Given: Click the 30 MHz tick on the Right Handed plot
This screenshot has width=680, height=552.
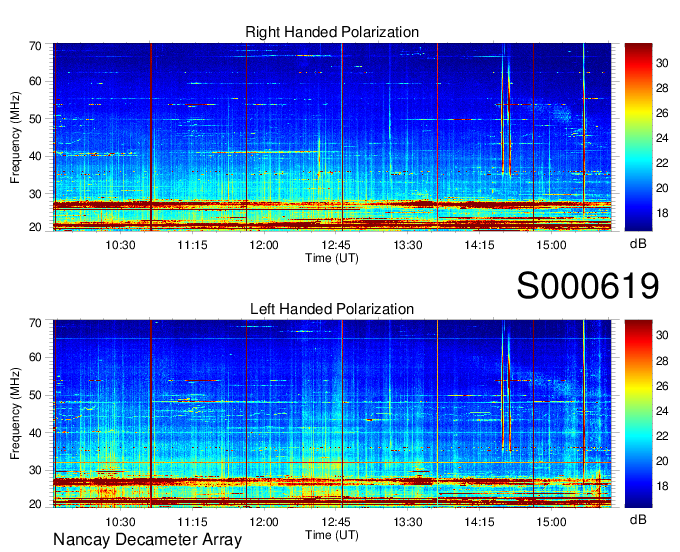Looking at the screenshot, I should click(x=35, y=194).
